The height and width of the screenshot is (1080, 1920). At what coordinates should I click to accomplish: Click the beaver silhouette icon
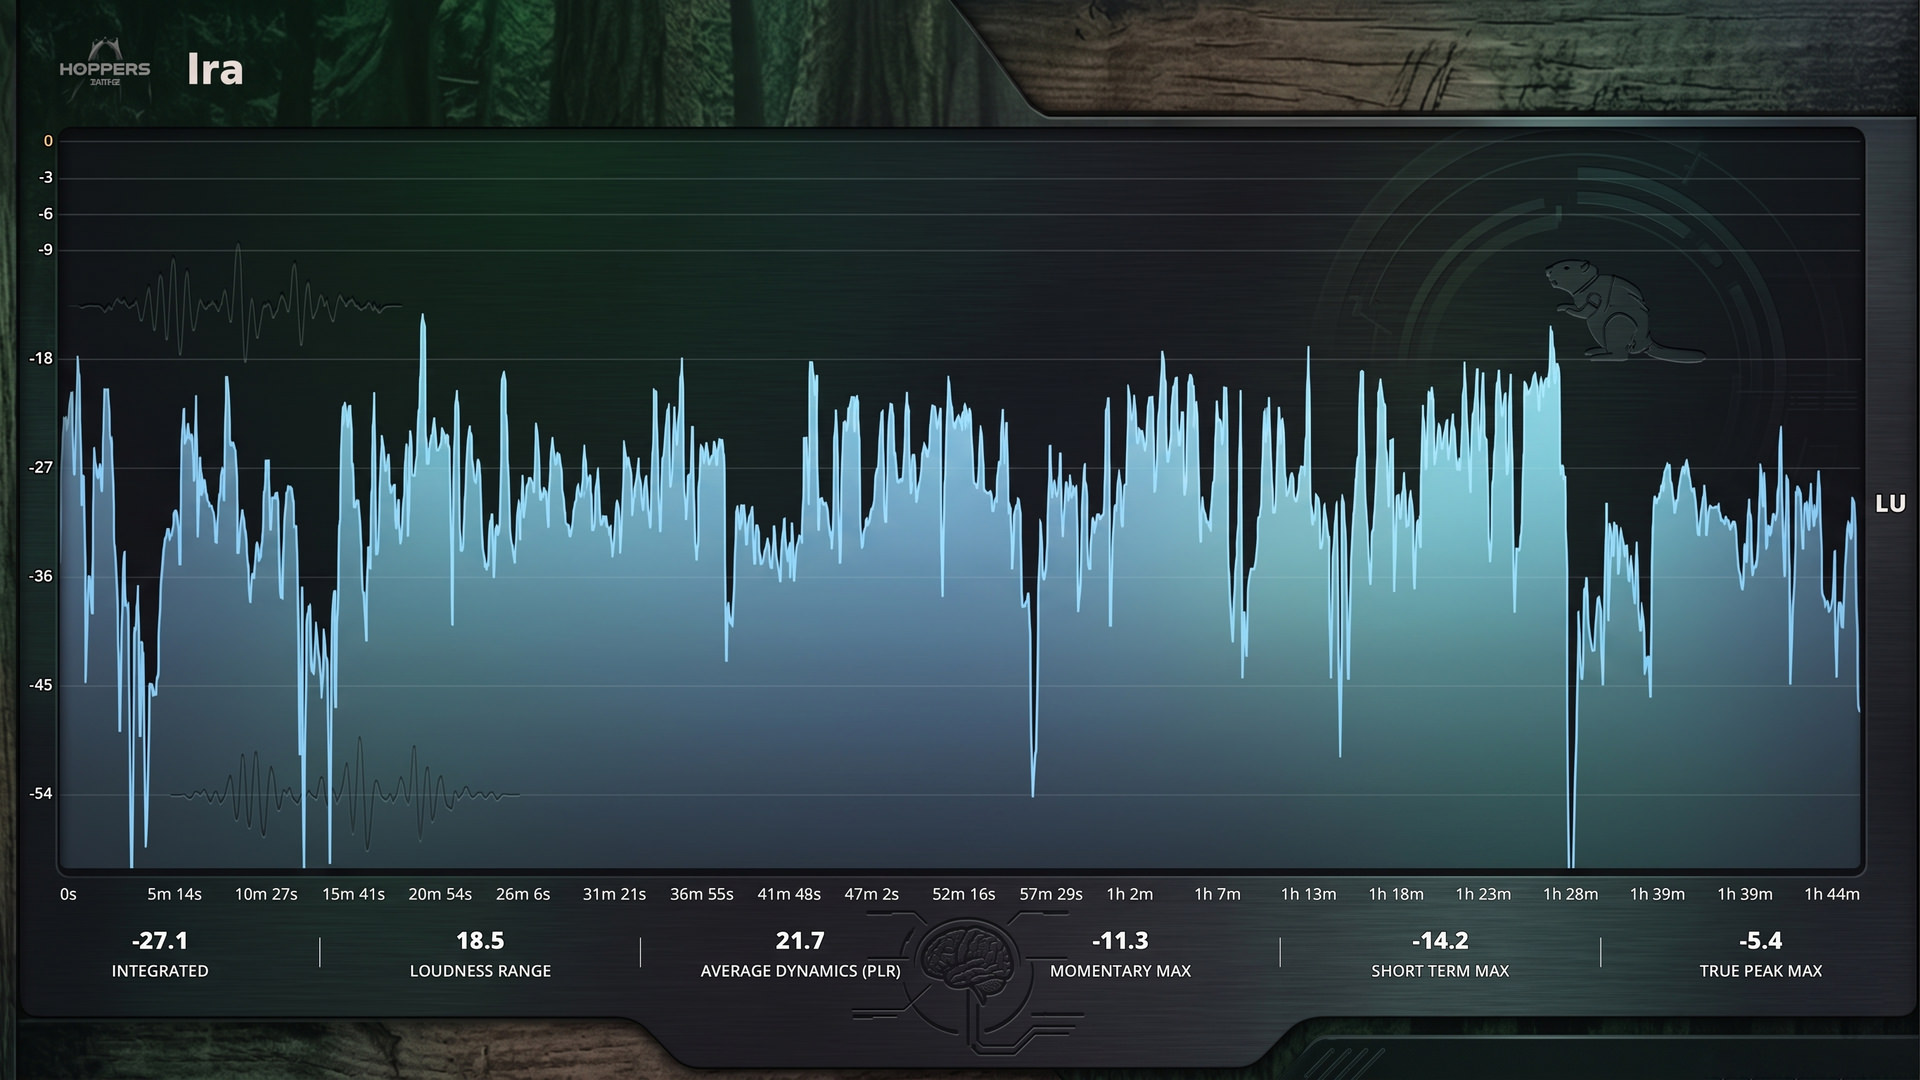click(1624, 309)
